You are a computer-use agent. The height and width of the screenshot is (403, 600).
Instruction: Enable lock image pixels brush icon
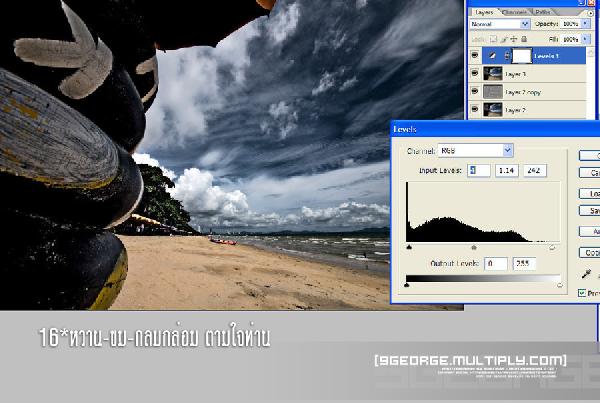(x=504, y=39)
